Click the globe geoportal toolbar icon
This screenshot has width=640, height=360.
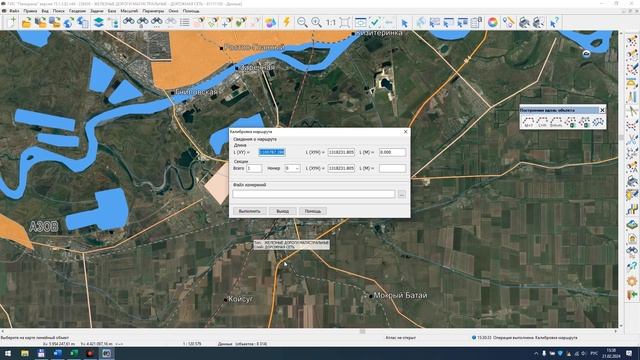coord(68,22)
